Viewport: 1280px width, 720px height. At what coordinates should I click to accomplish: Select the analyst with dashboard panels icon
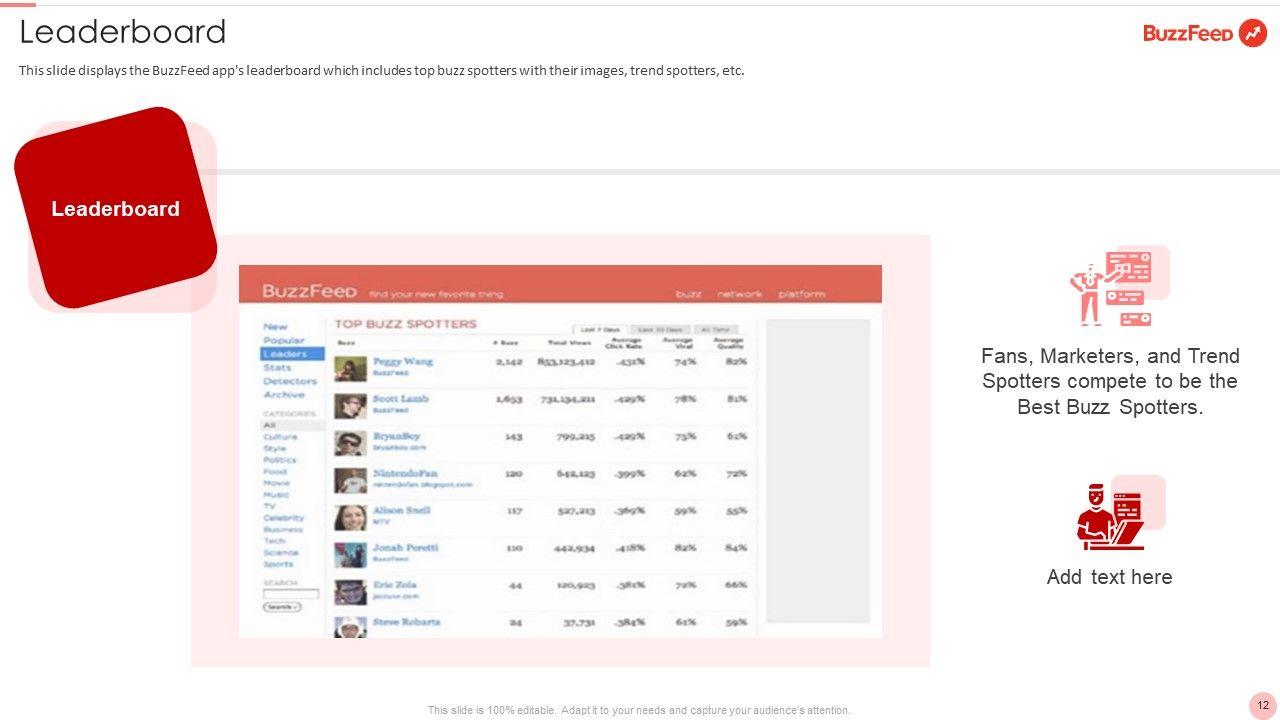(x=1111, y=288)
